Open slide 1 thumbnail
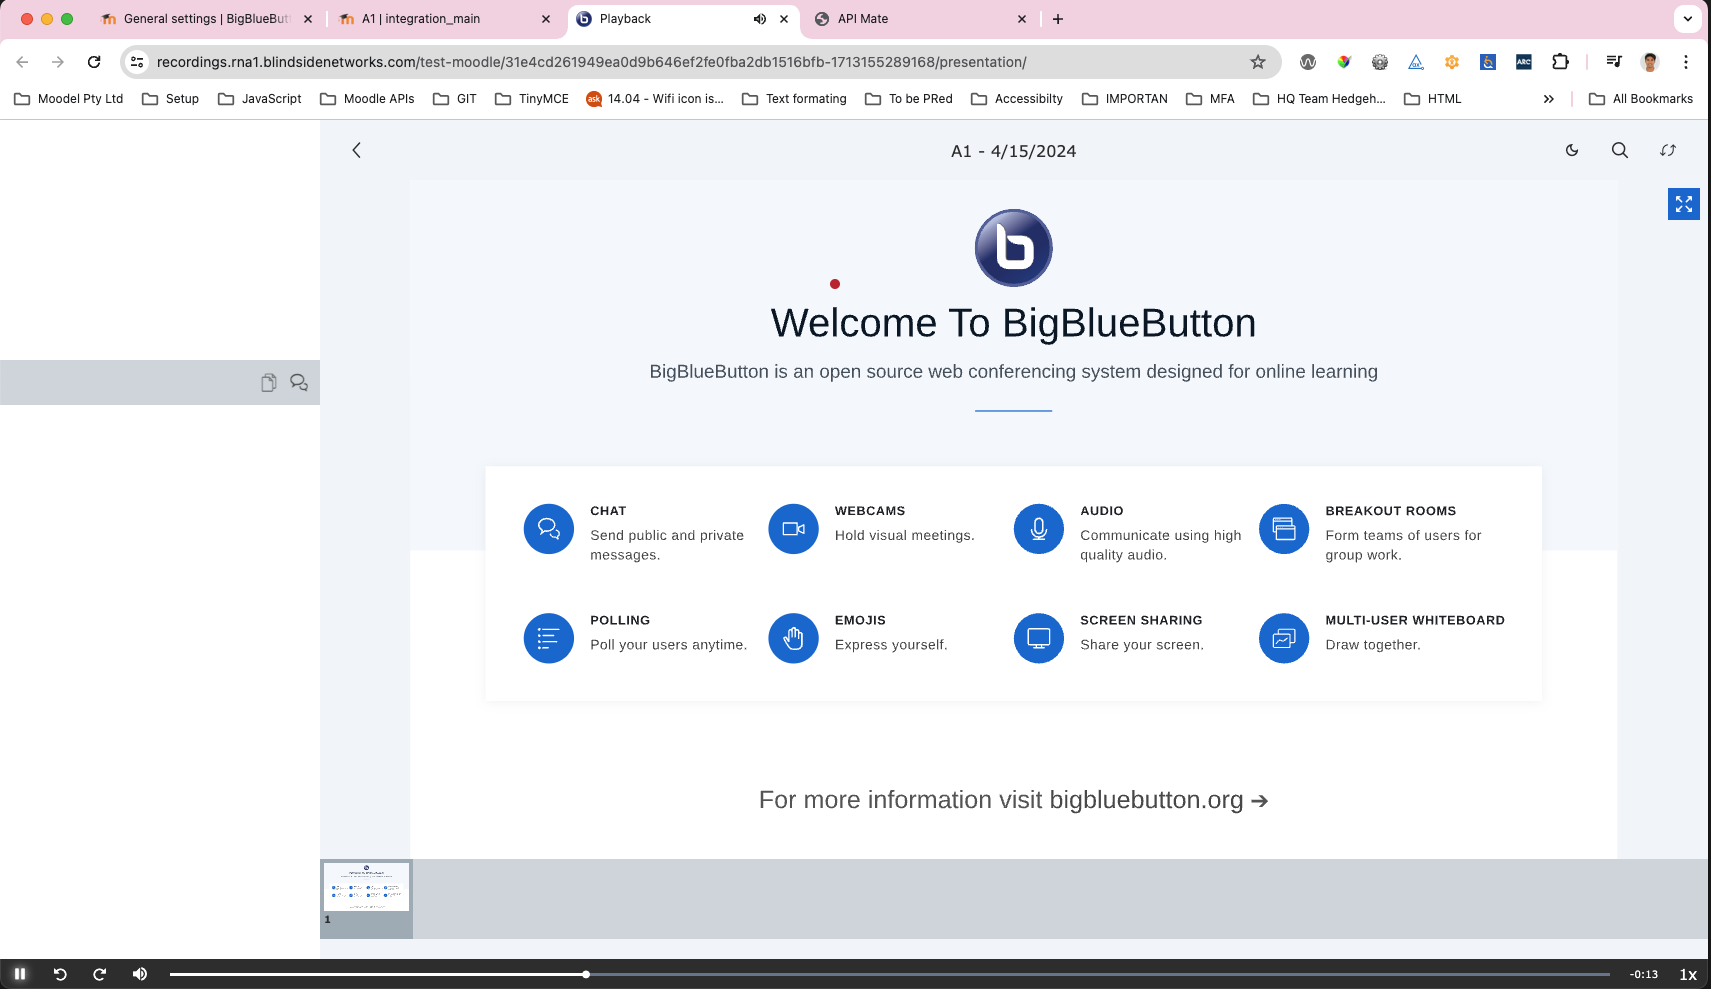1711x989 pixels. pyautogui.click(x=366, y=898)
